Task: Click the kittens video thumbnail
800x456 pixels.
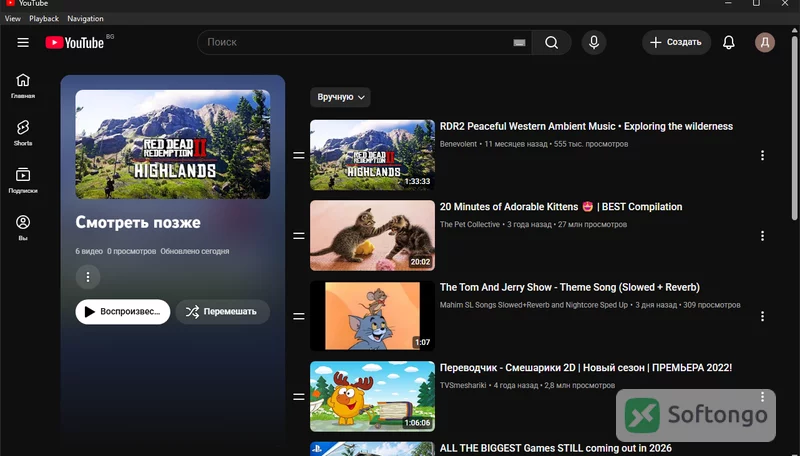Action: point(372,236)
